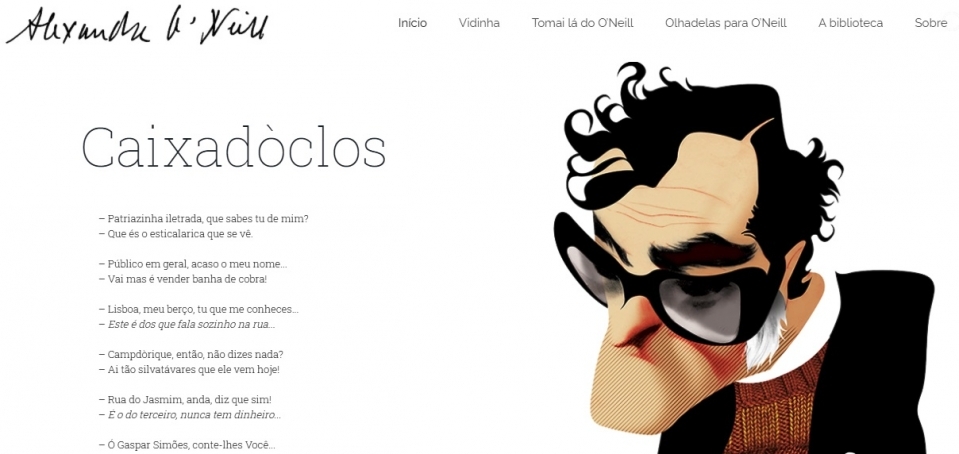Click the line 'Rua do Jasmim, anda, diz que sim!'

185,400
